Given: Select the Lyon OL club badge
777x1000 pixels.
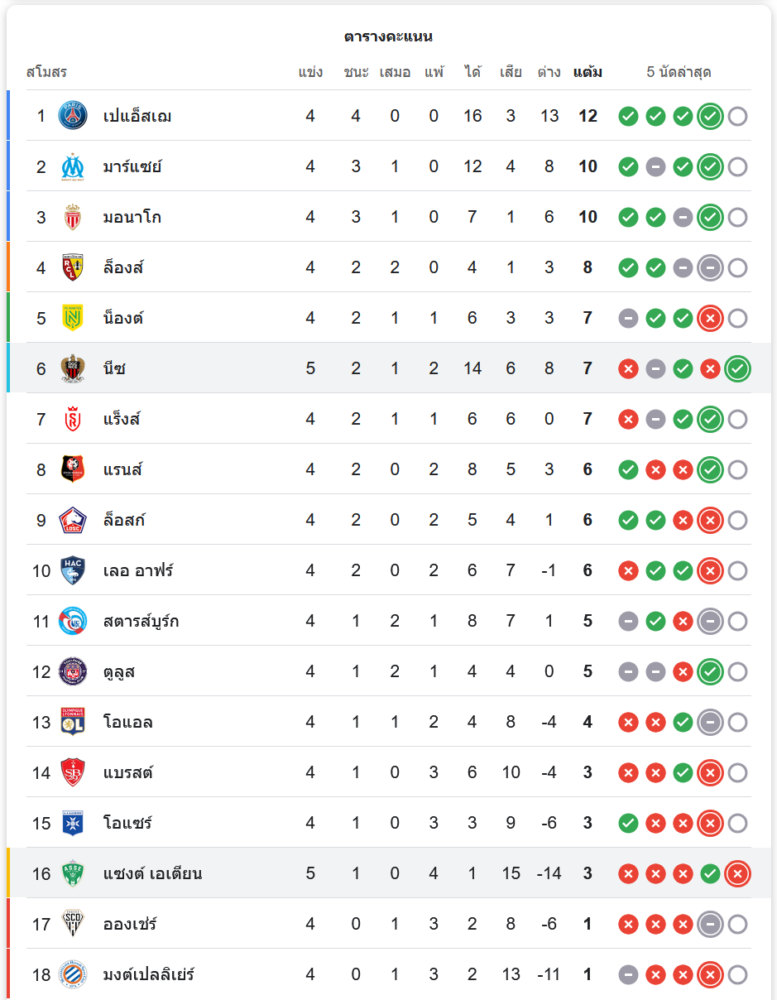Looking at the screenshot, I should coord(73,721).
